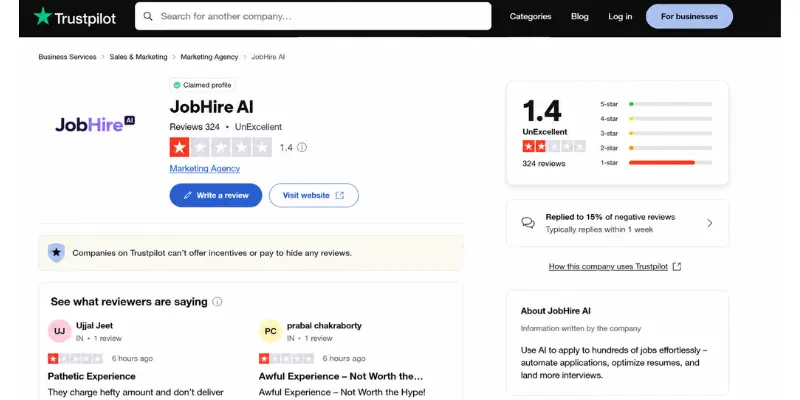This screenshot has width=800, height=400.
Task: Click the JobHire AI breadcrumb text
Action: [x=268, y=57]
